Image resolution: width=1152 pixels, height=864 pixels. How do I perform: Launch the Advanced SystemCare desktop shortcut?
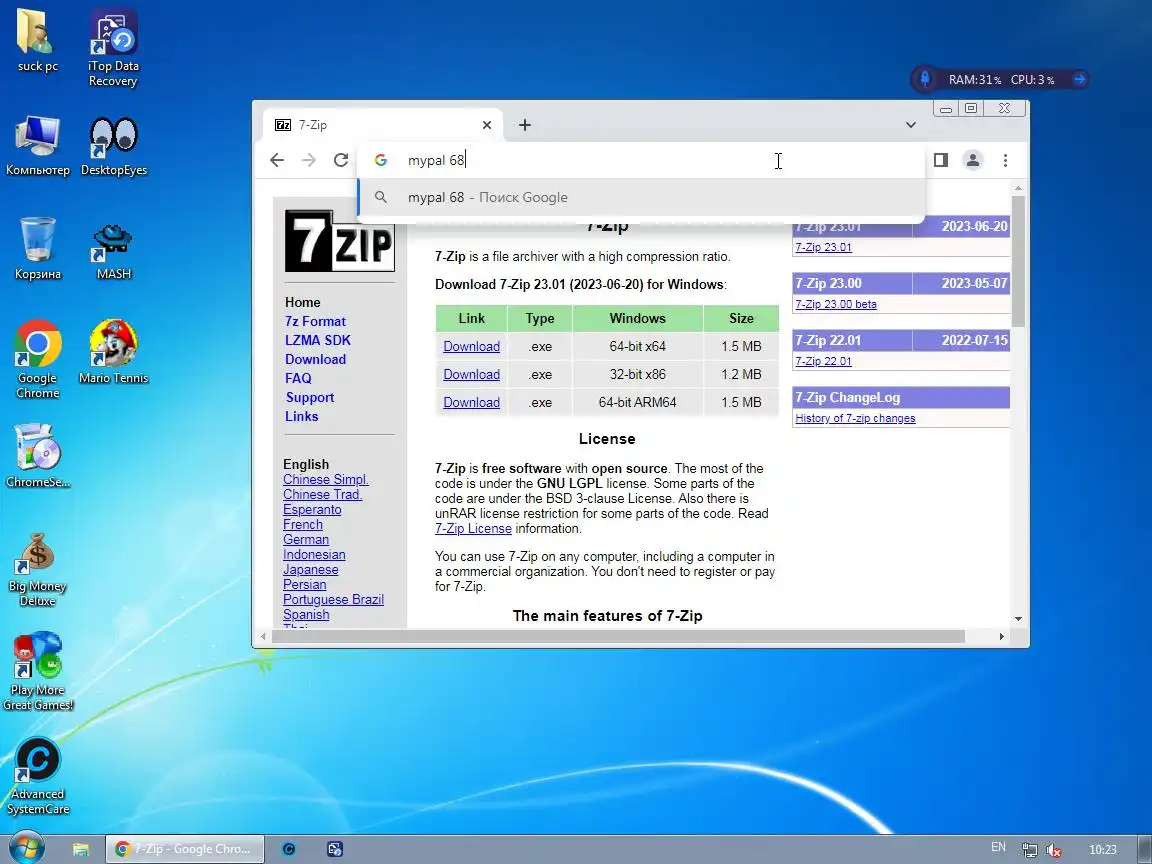click(x=37, y=776)
